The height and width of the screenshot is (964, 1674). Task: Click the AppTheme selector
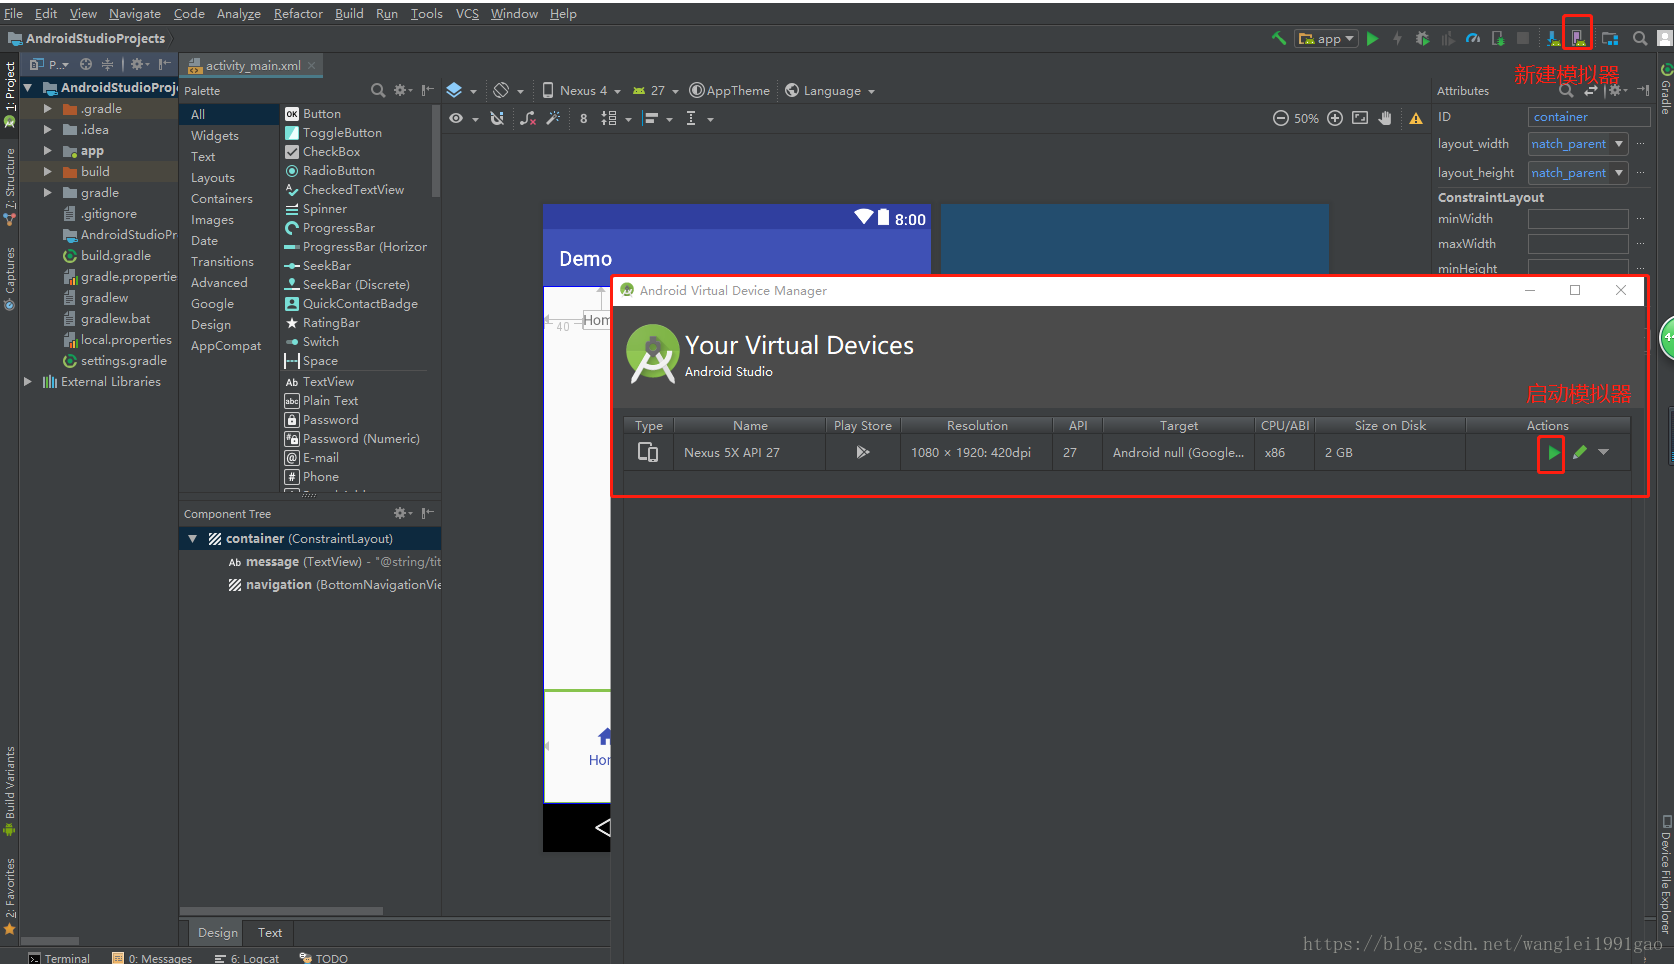click(x=730, y=90)
